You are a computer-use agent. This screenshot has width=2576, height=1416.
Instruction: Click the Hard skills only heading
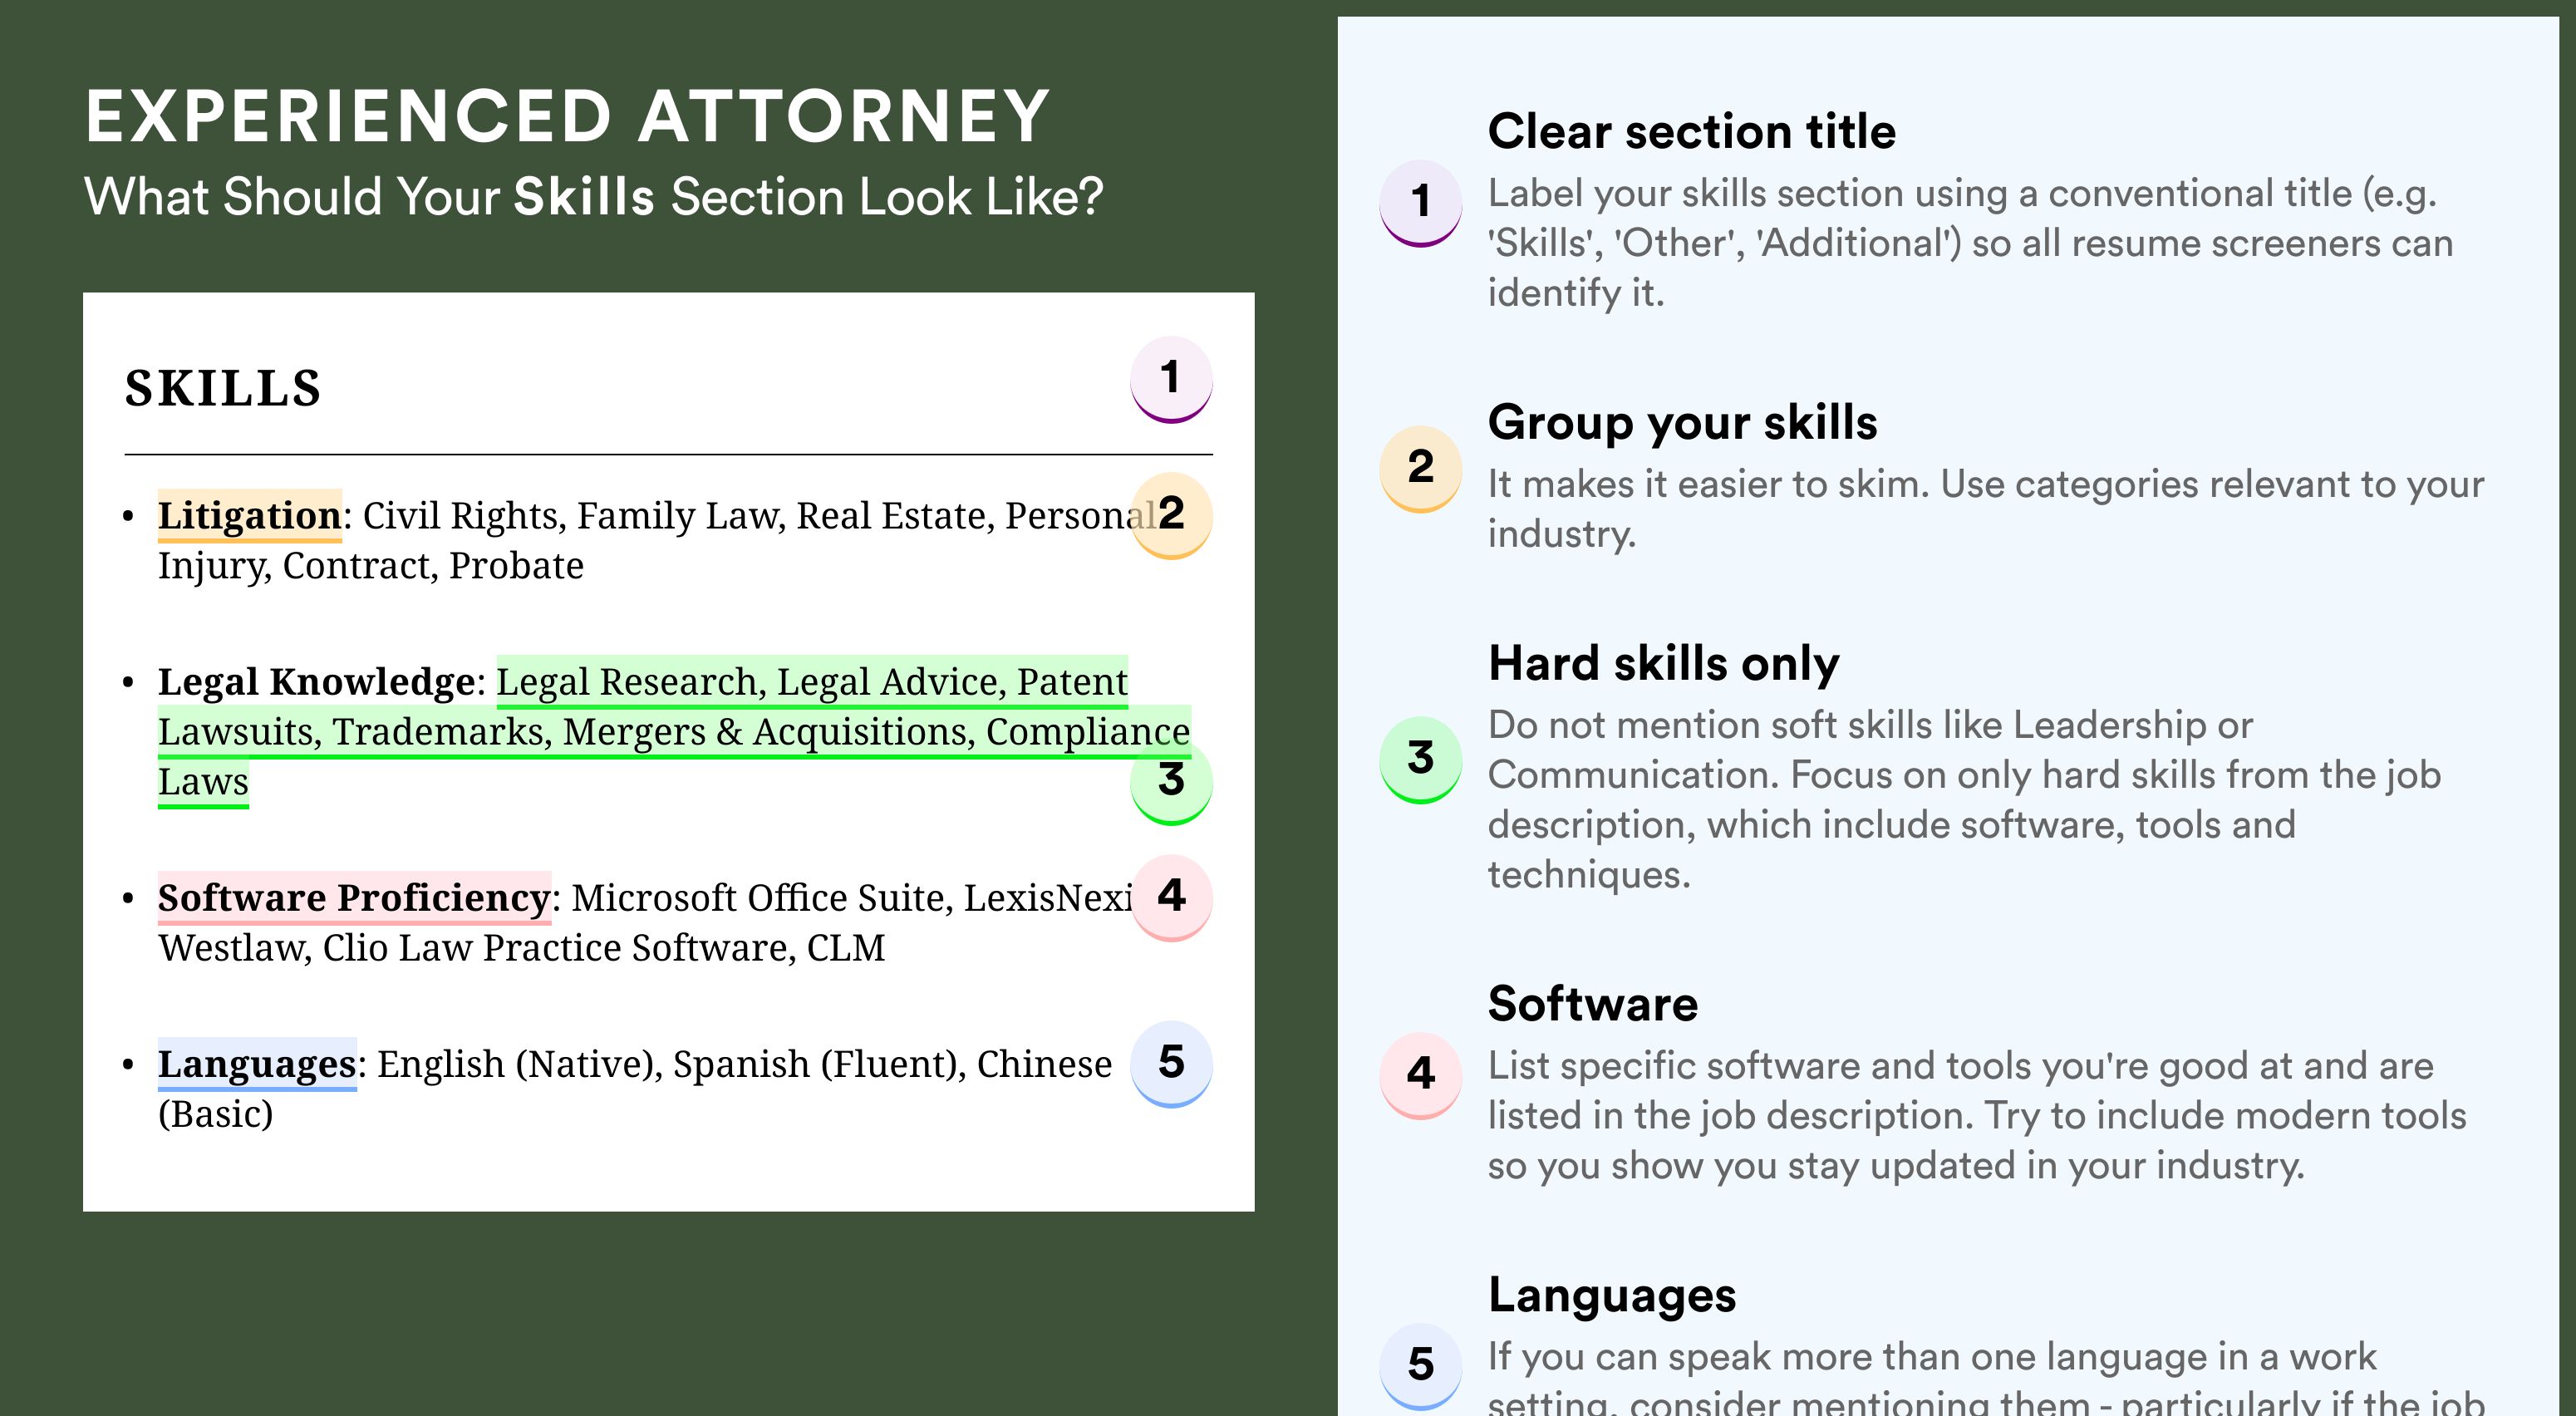(1663, 663)
